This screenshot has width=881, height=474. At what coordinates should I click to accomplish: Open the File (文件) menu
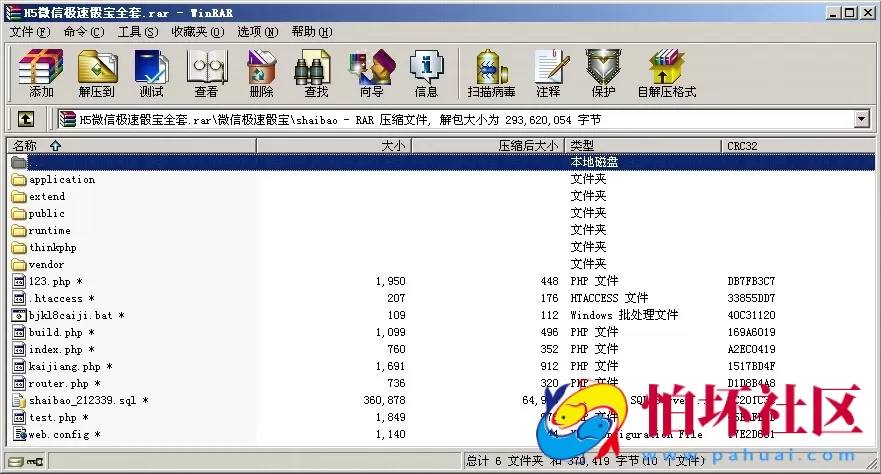(30, 32)
